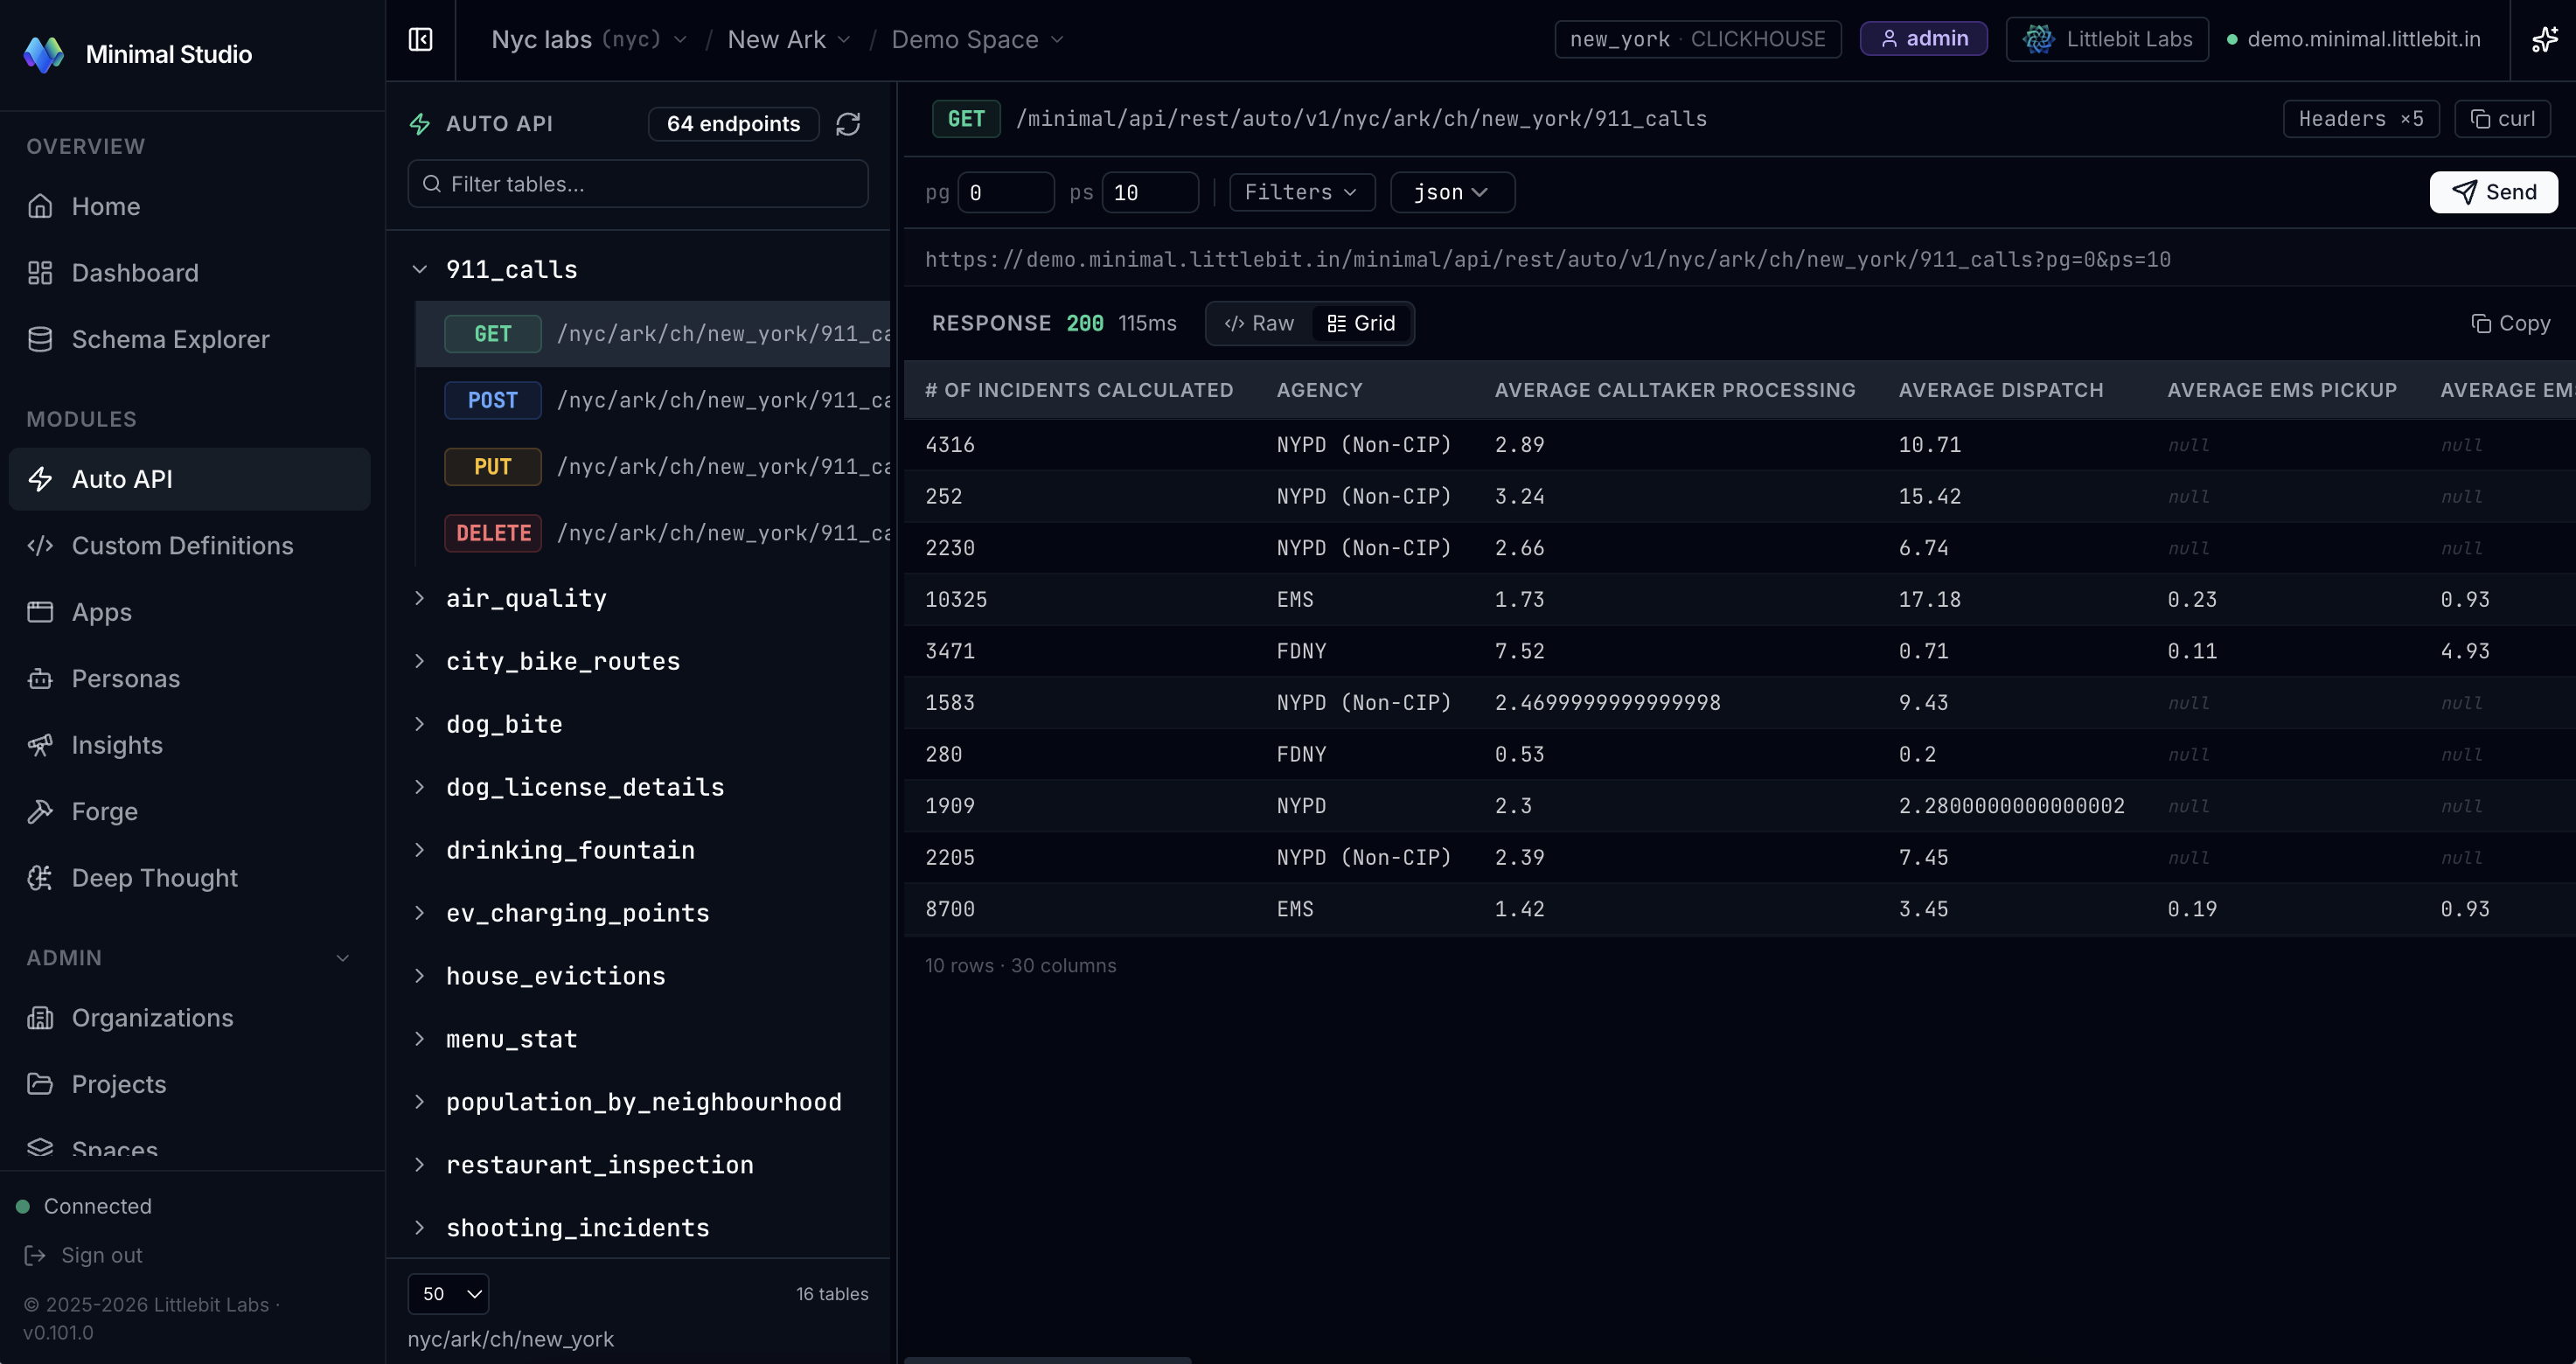This screenshot has width=2576, height=1364.
Task: Open the AI sparkle assistant icon
Action: coord(2546,39)
